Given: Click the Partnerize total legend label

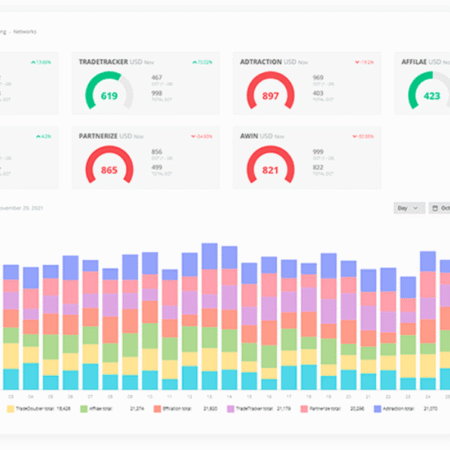Looking at the screenshot, I should [325, 408].
